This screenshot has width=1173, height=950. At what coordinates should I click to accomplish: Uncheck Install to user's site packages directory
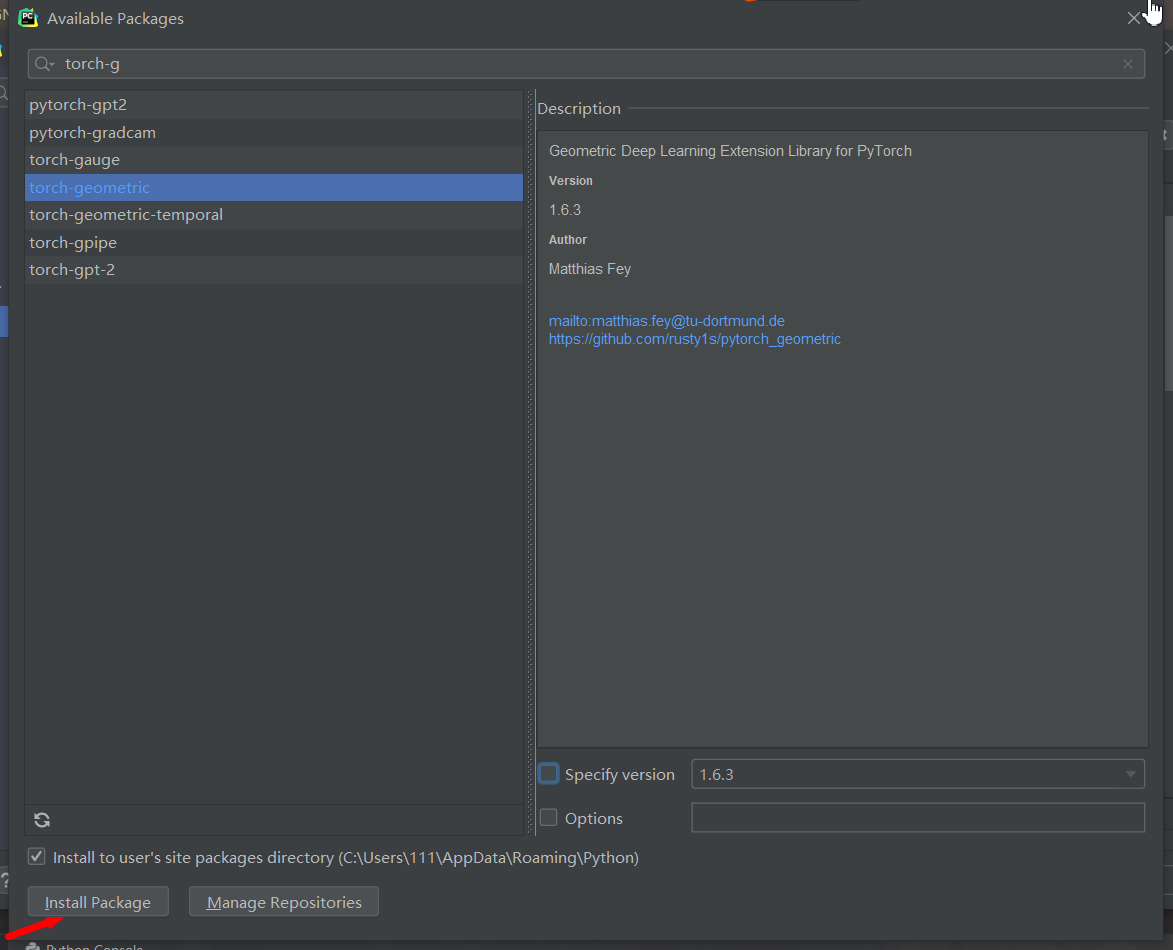[x=36, y=856]
